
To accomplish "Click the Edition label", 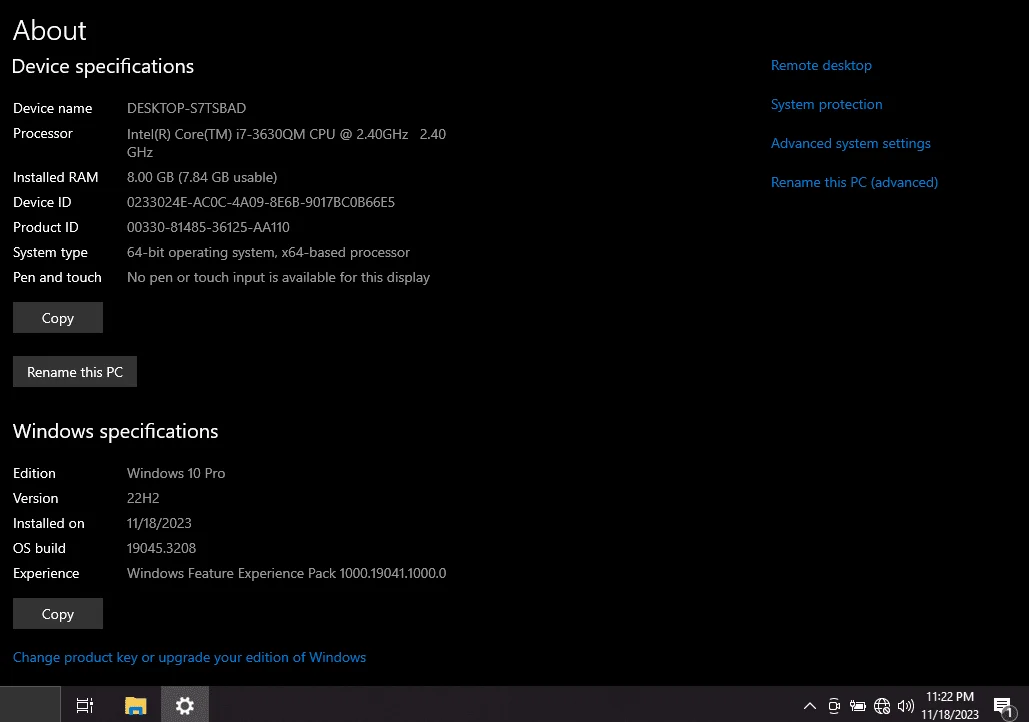I will click(x=34, y=473).
